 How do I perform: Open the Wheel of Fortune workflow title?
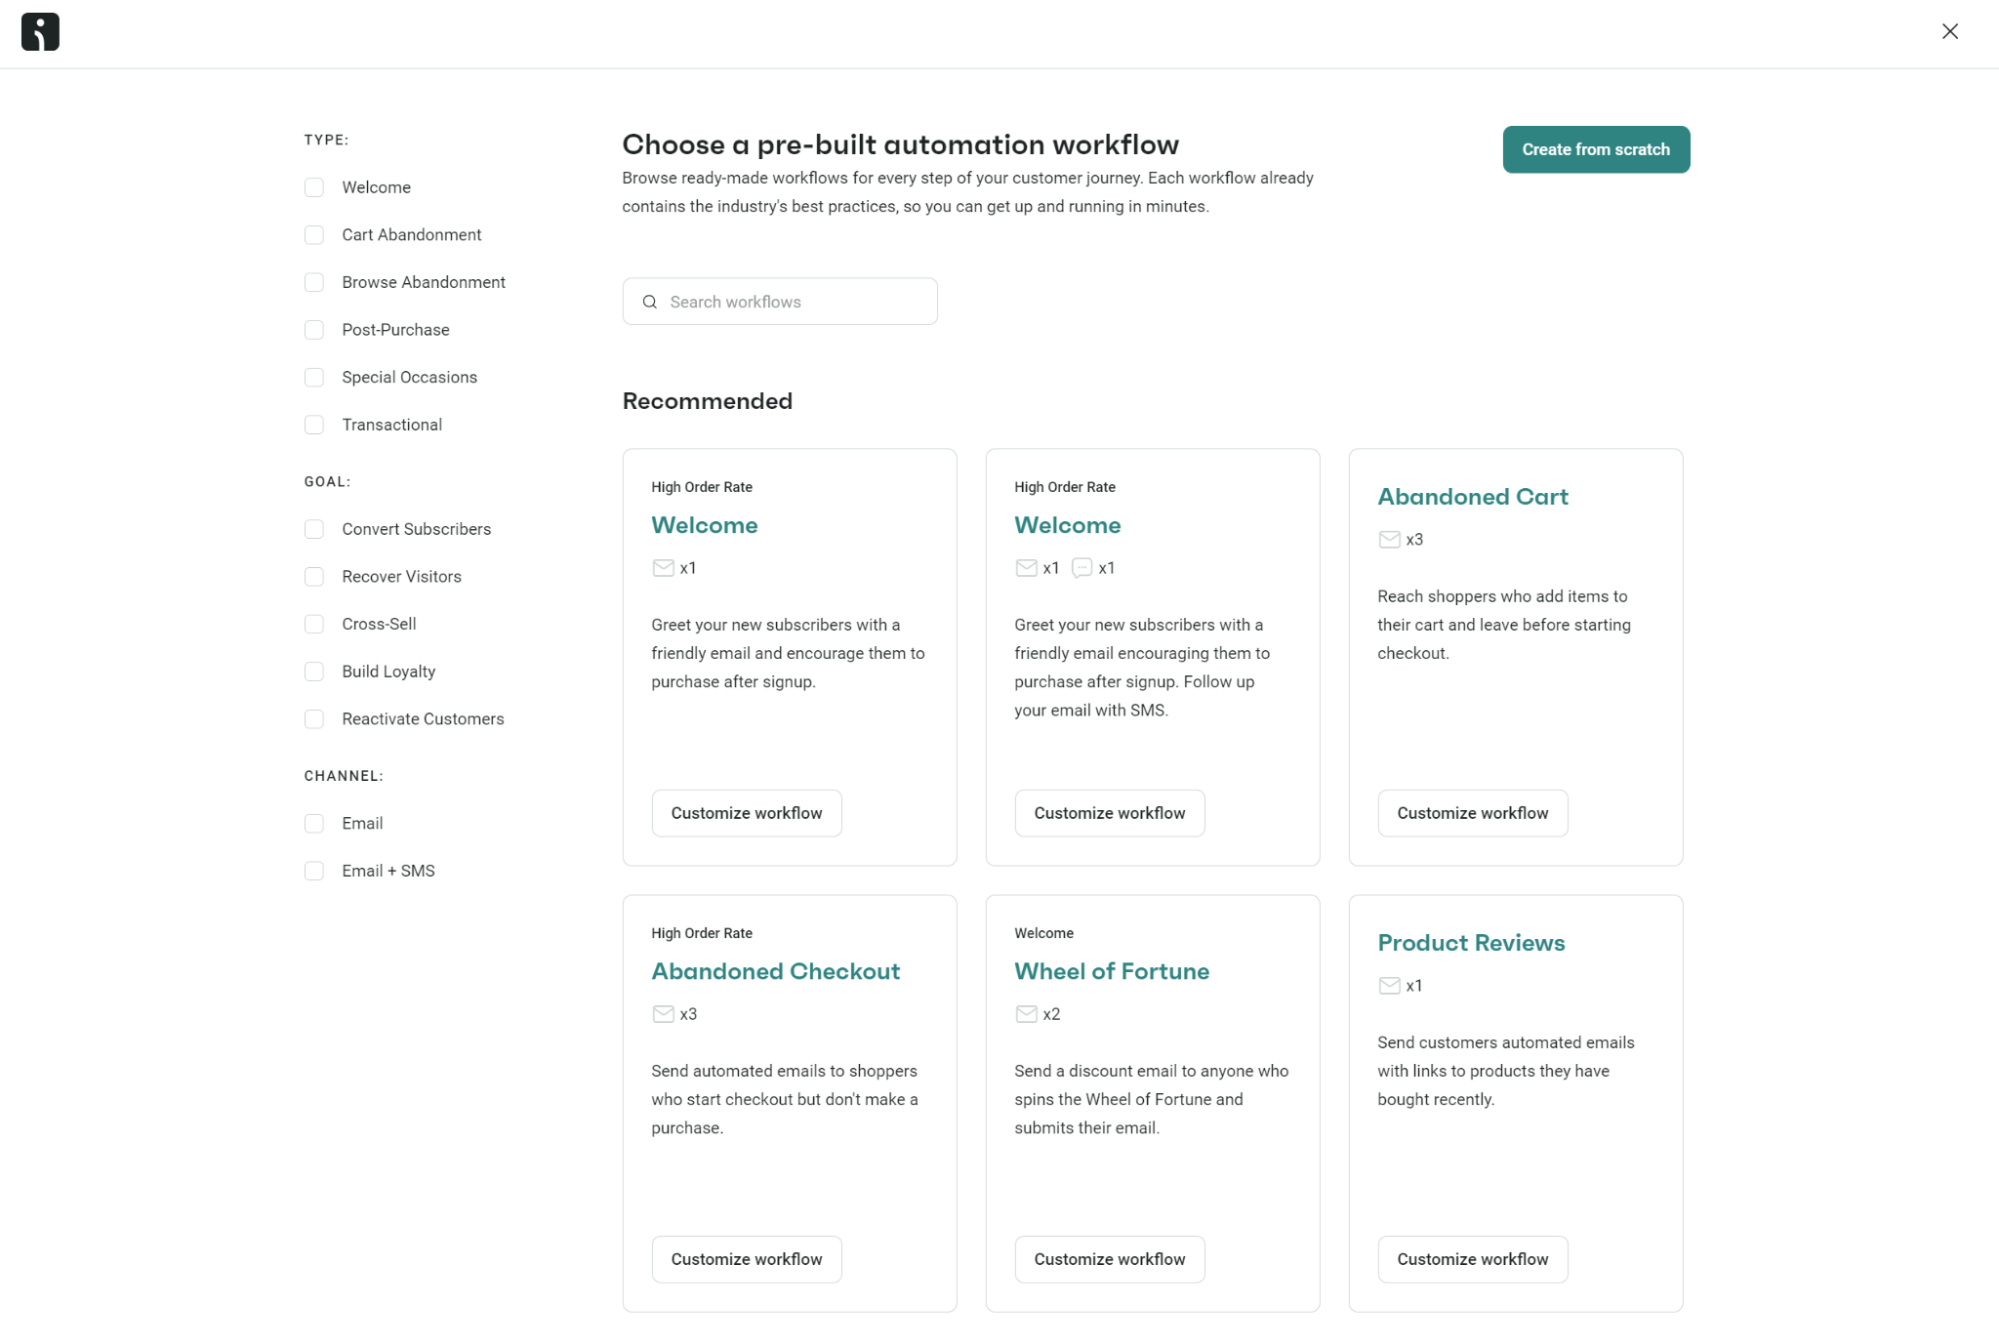pos(1111,970)
